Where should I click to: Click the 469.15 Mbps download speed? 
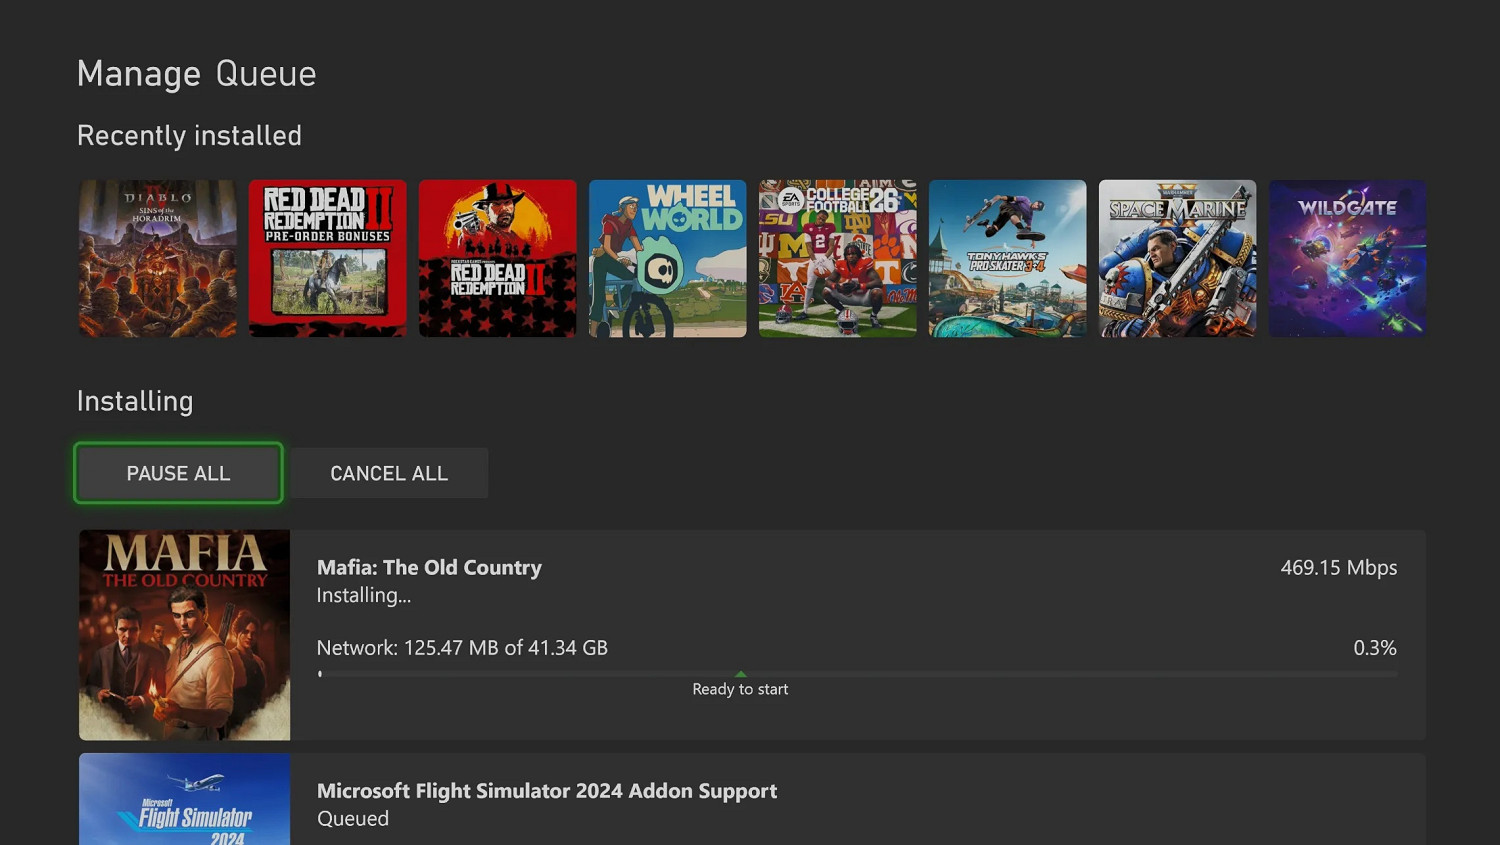(1339, 567)
